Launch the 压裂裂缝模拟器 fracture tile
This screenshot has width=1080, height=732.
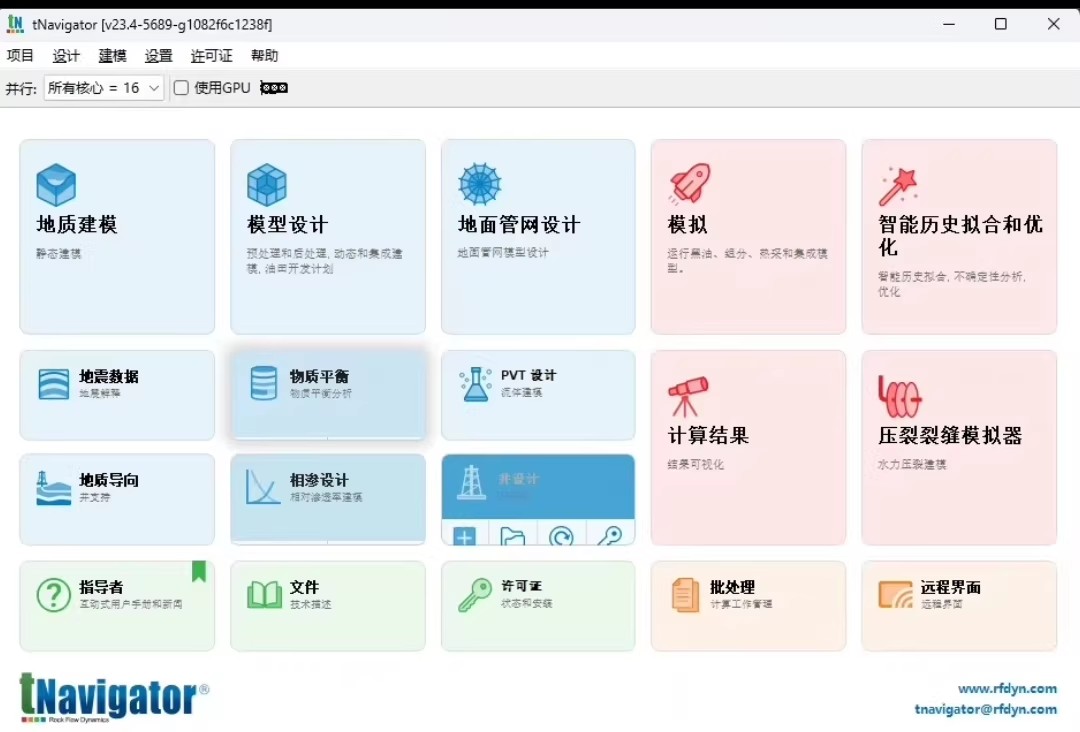(x=959, y=448)
